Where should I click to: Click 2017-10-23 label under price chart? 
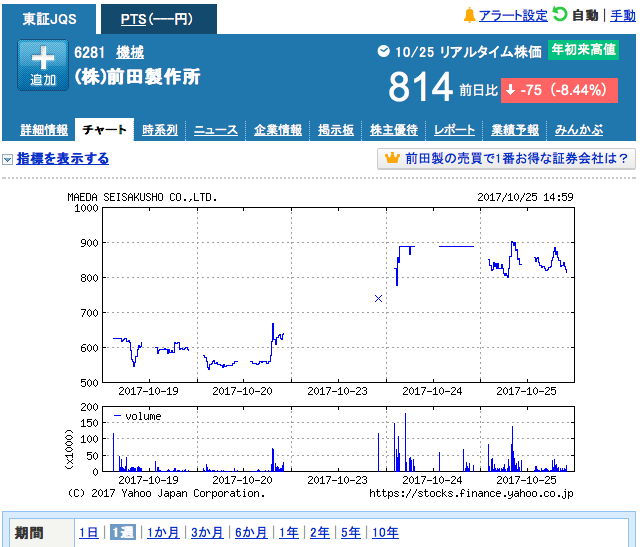click(337, 391)
